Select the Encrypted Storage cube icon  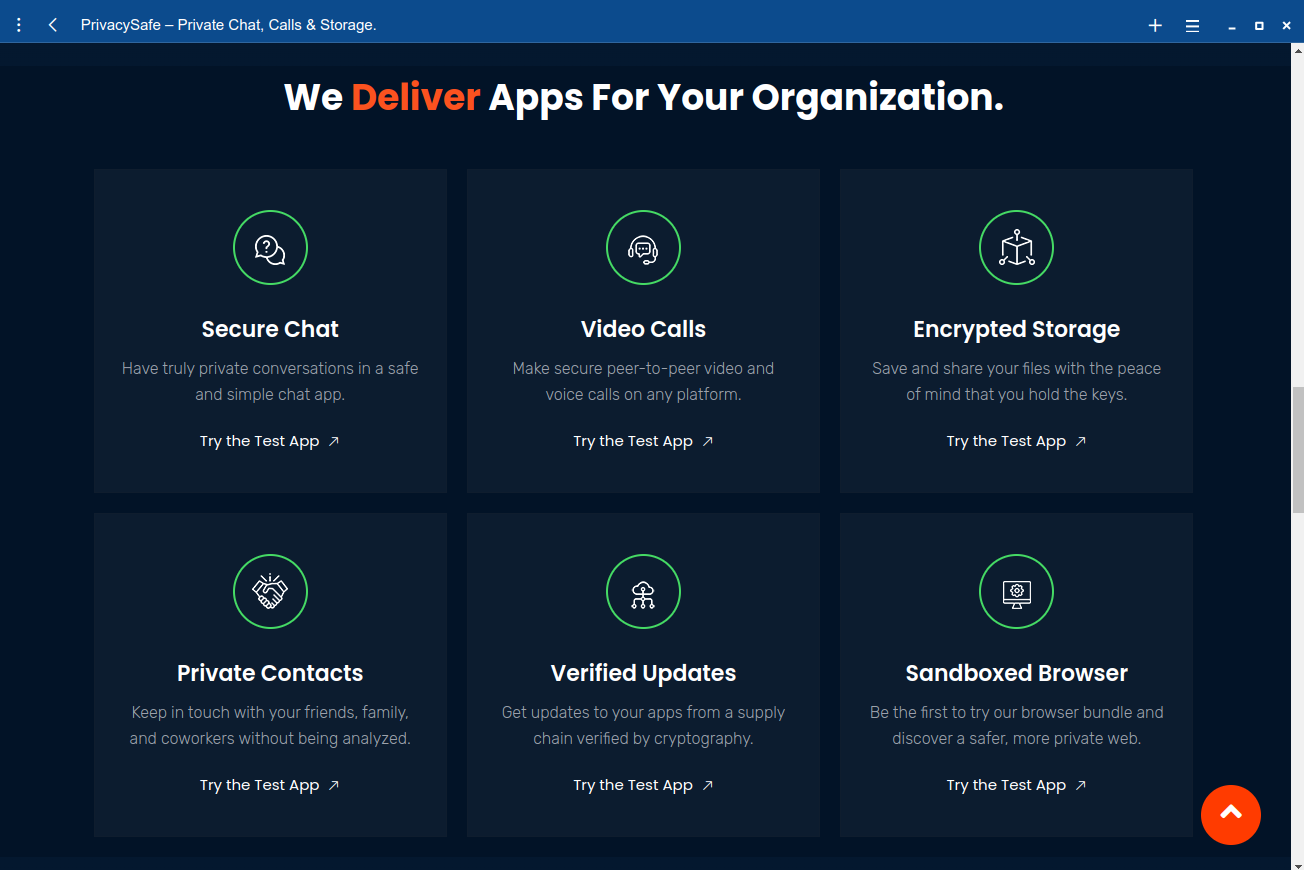tap(1016, 247)
